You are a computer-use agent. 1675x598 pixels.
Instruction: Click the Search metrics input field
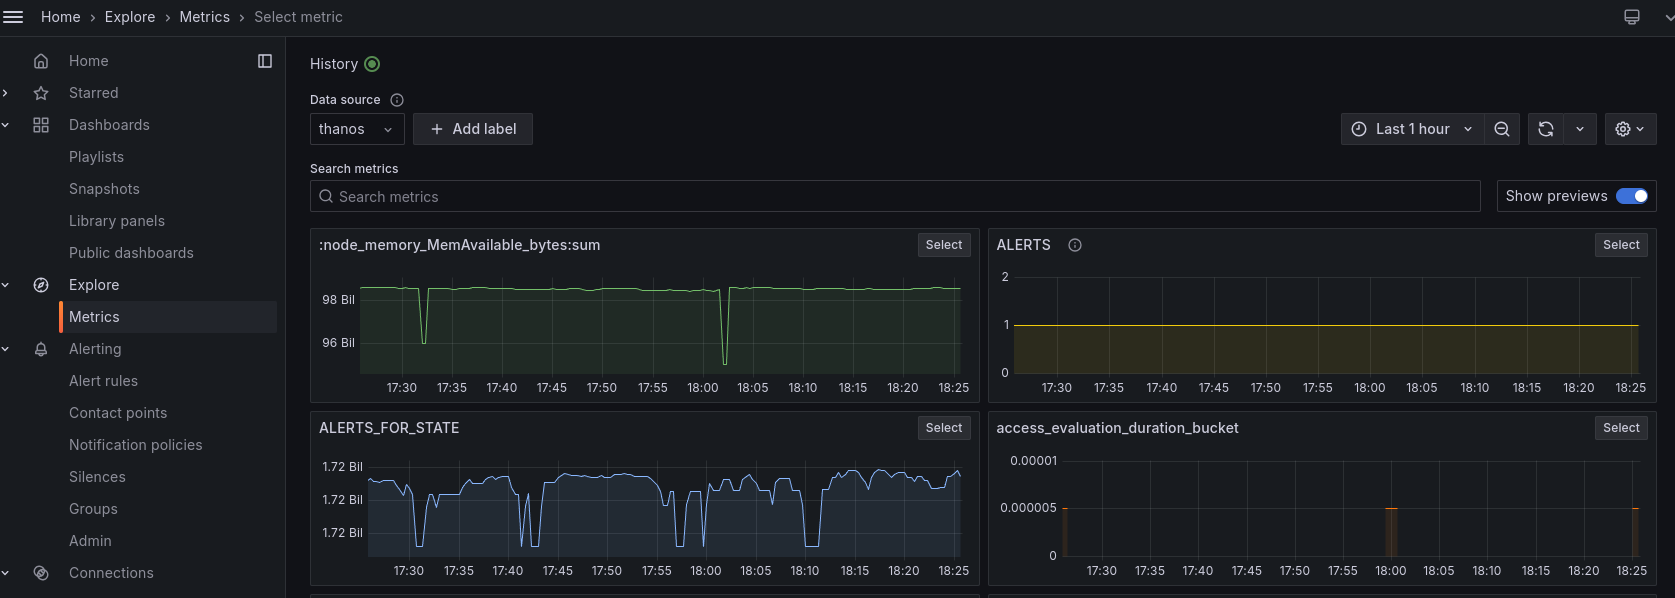tap(895, 196)
